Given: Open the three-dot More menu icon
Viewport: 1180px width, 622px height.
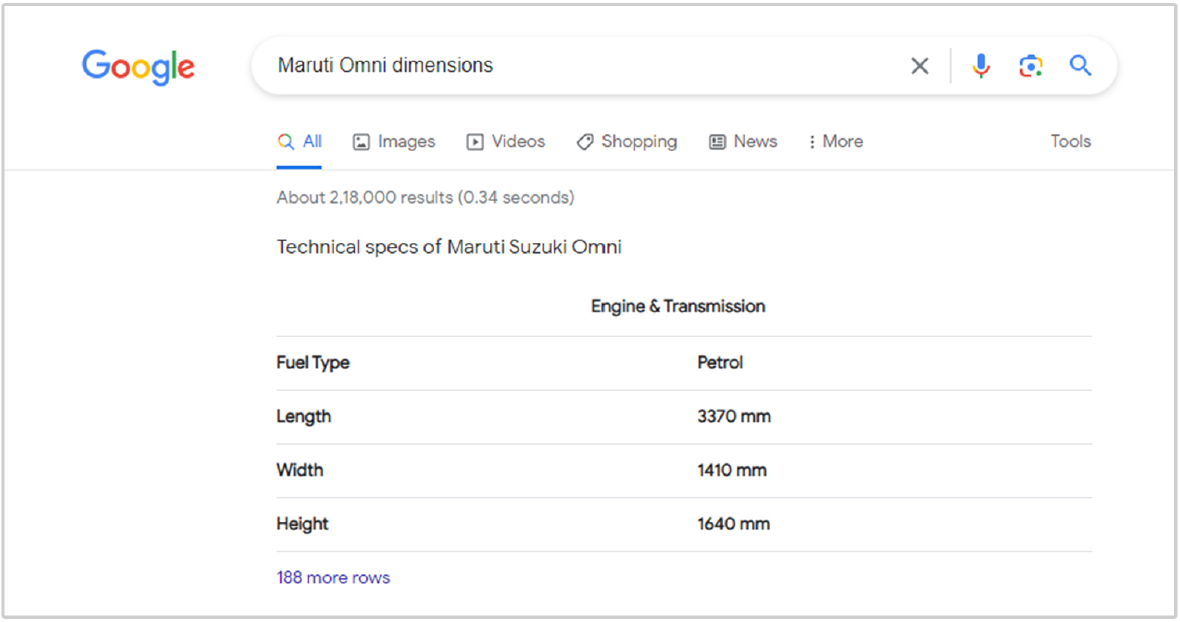Looking at the screenshot, I should 811,141.
